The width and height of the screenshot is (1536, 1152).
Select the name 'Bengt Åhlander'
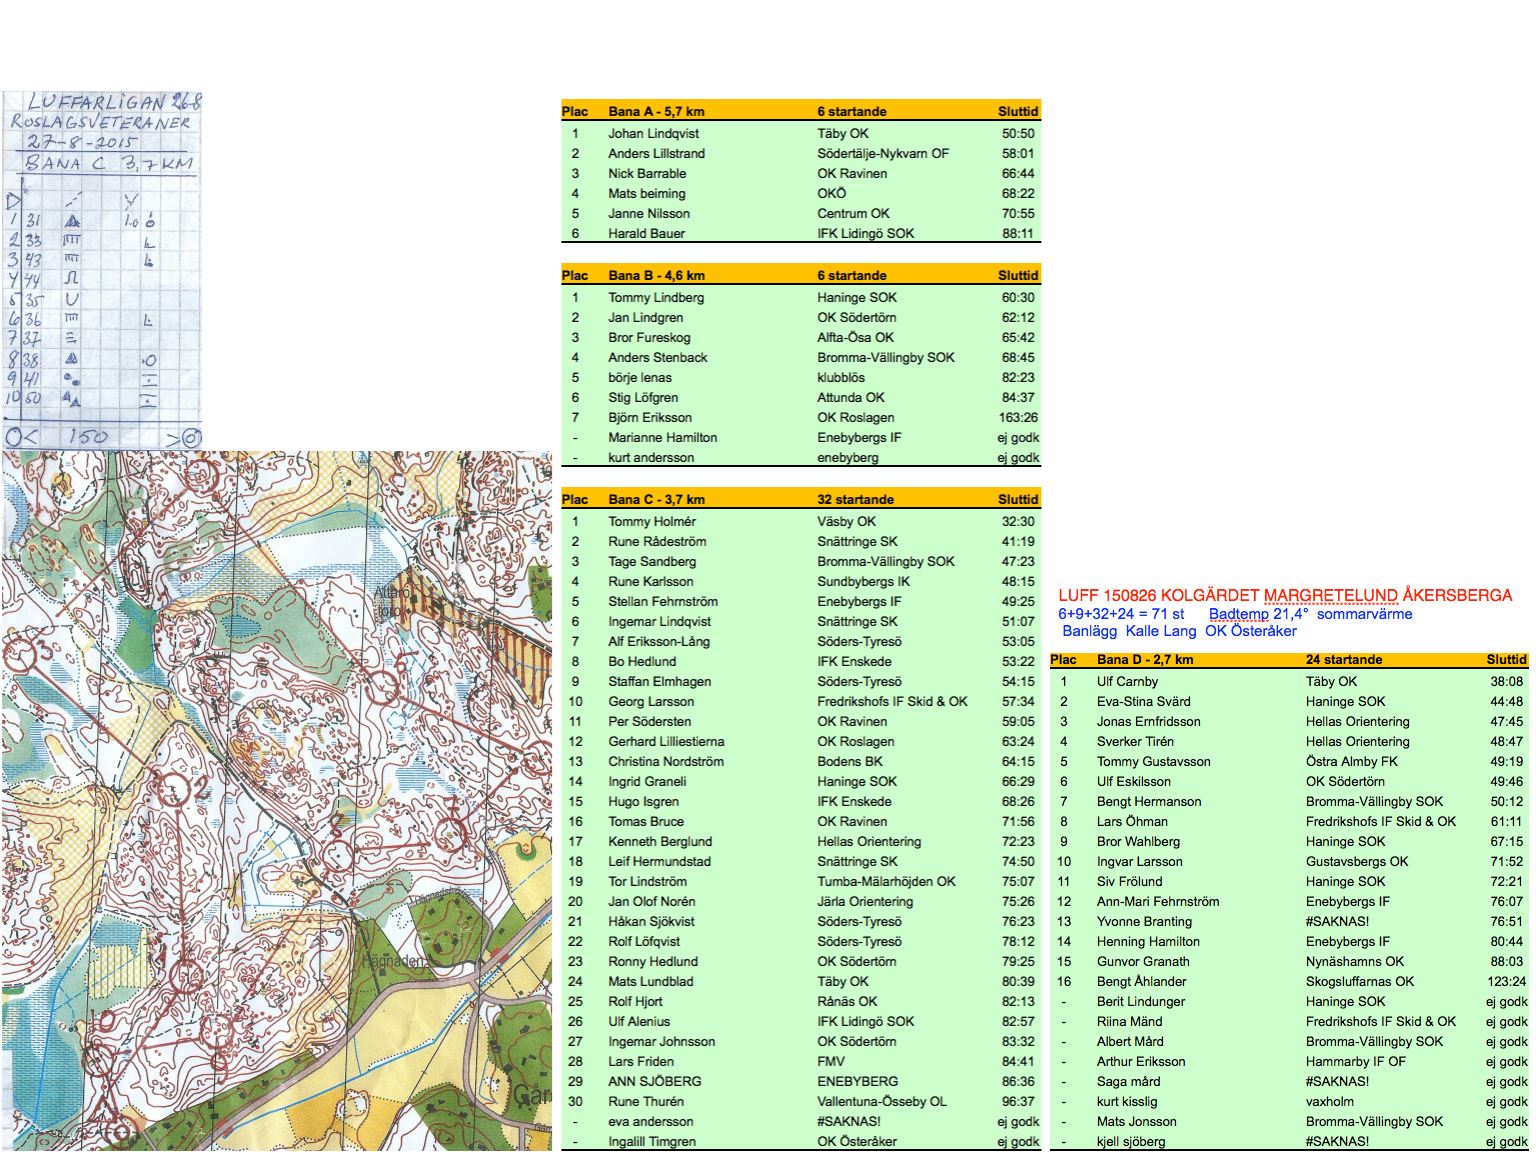[x=1141, y=981]
